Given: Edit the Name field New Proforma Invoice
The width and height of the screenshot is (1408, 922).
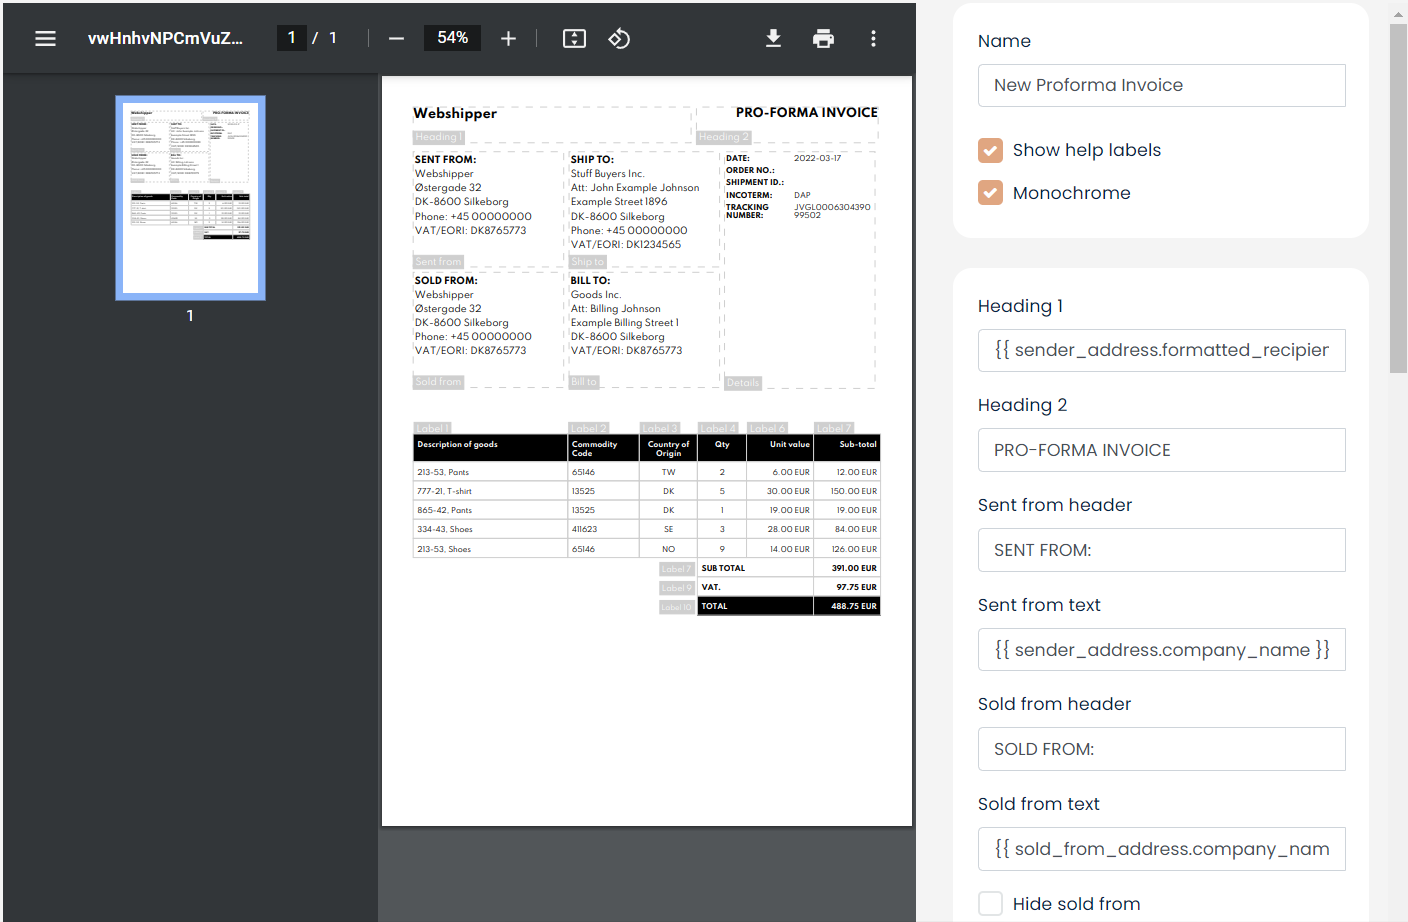Looking at the screenshot, I should 1161,86.
